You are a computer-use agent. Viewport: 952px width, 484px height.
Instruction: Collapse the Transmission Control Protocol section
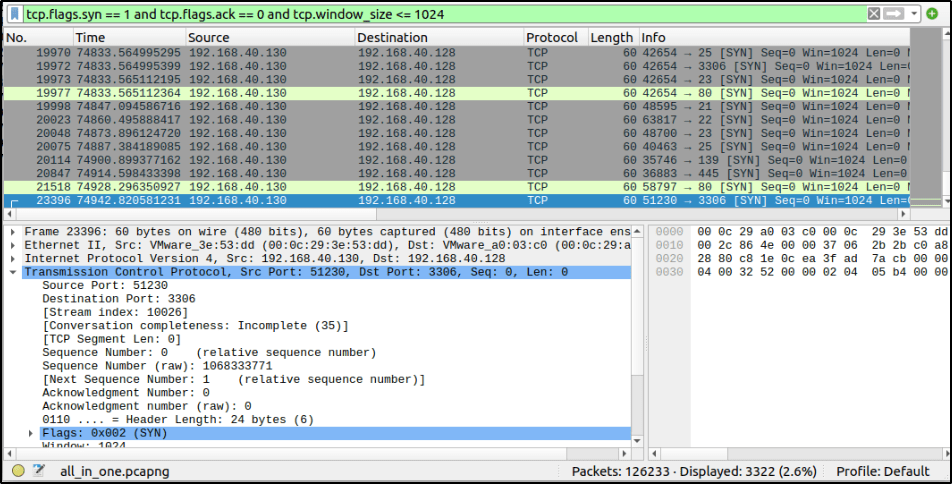[x=12, y=272]
